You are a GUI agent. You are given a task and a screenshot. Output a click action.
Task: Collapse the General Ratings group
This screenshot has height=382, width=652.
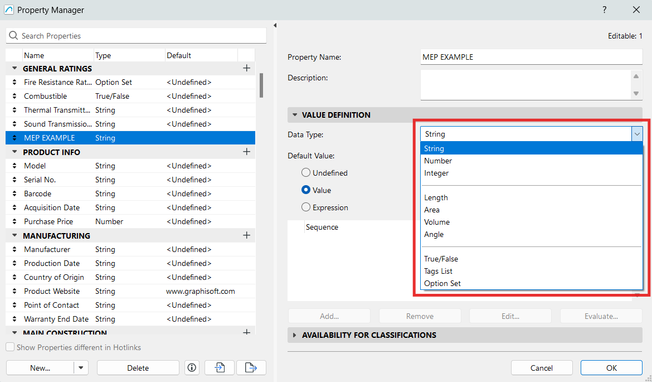pyautogui.click(x=15, y=68)
